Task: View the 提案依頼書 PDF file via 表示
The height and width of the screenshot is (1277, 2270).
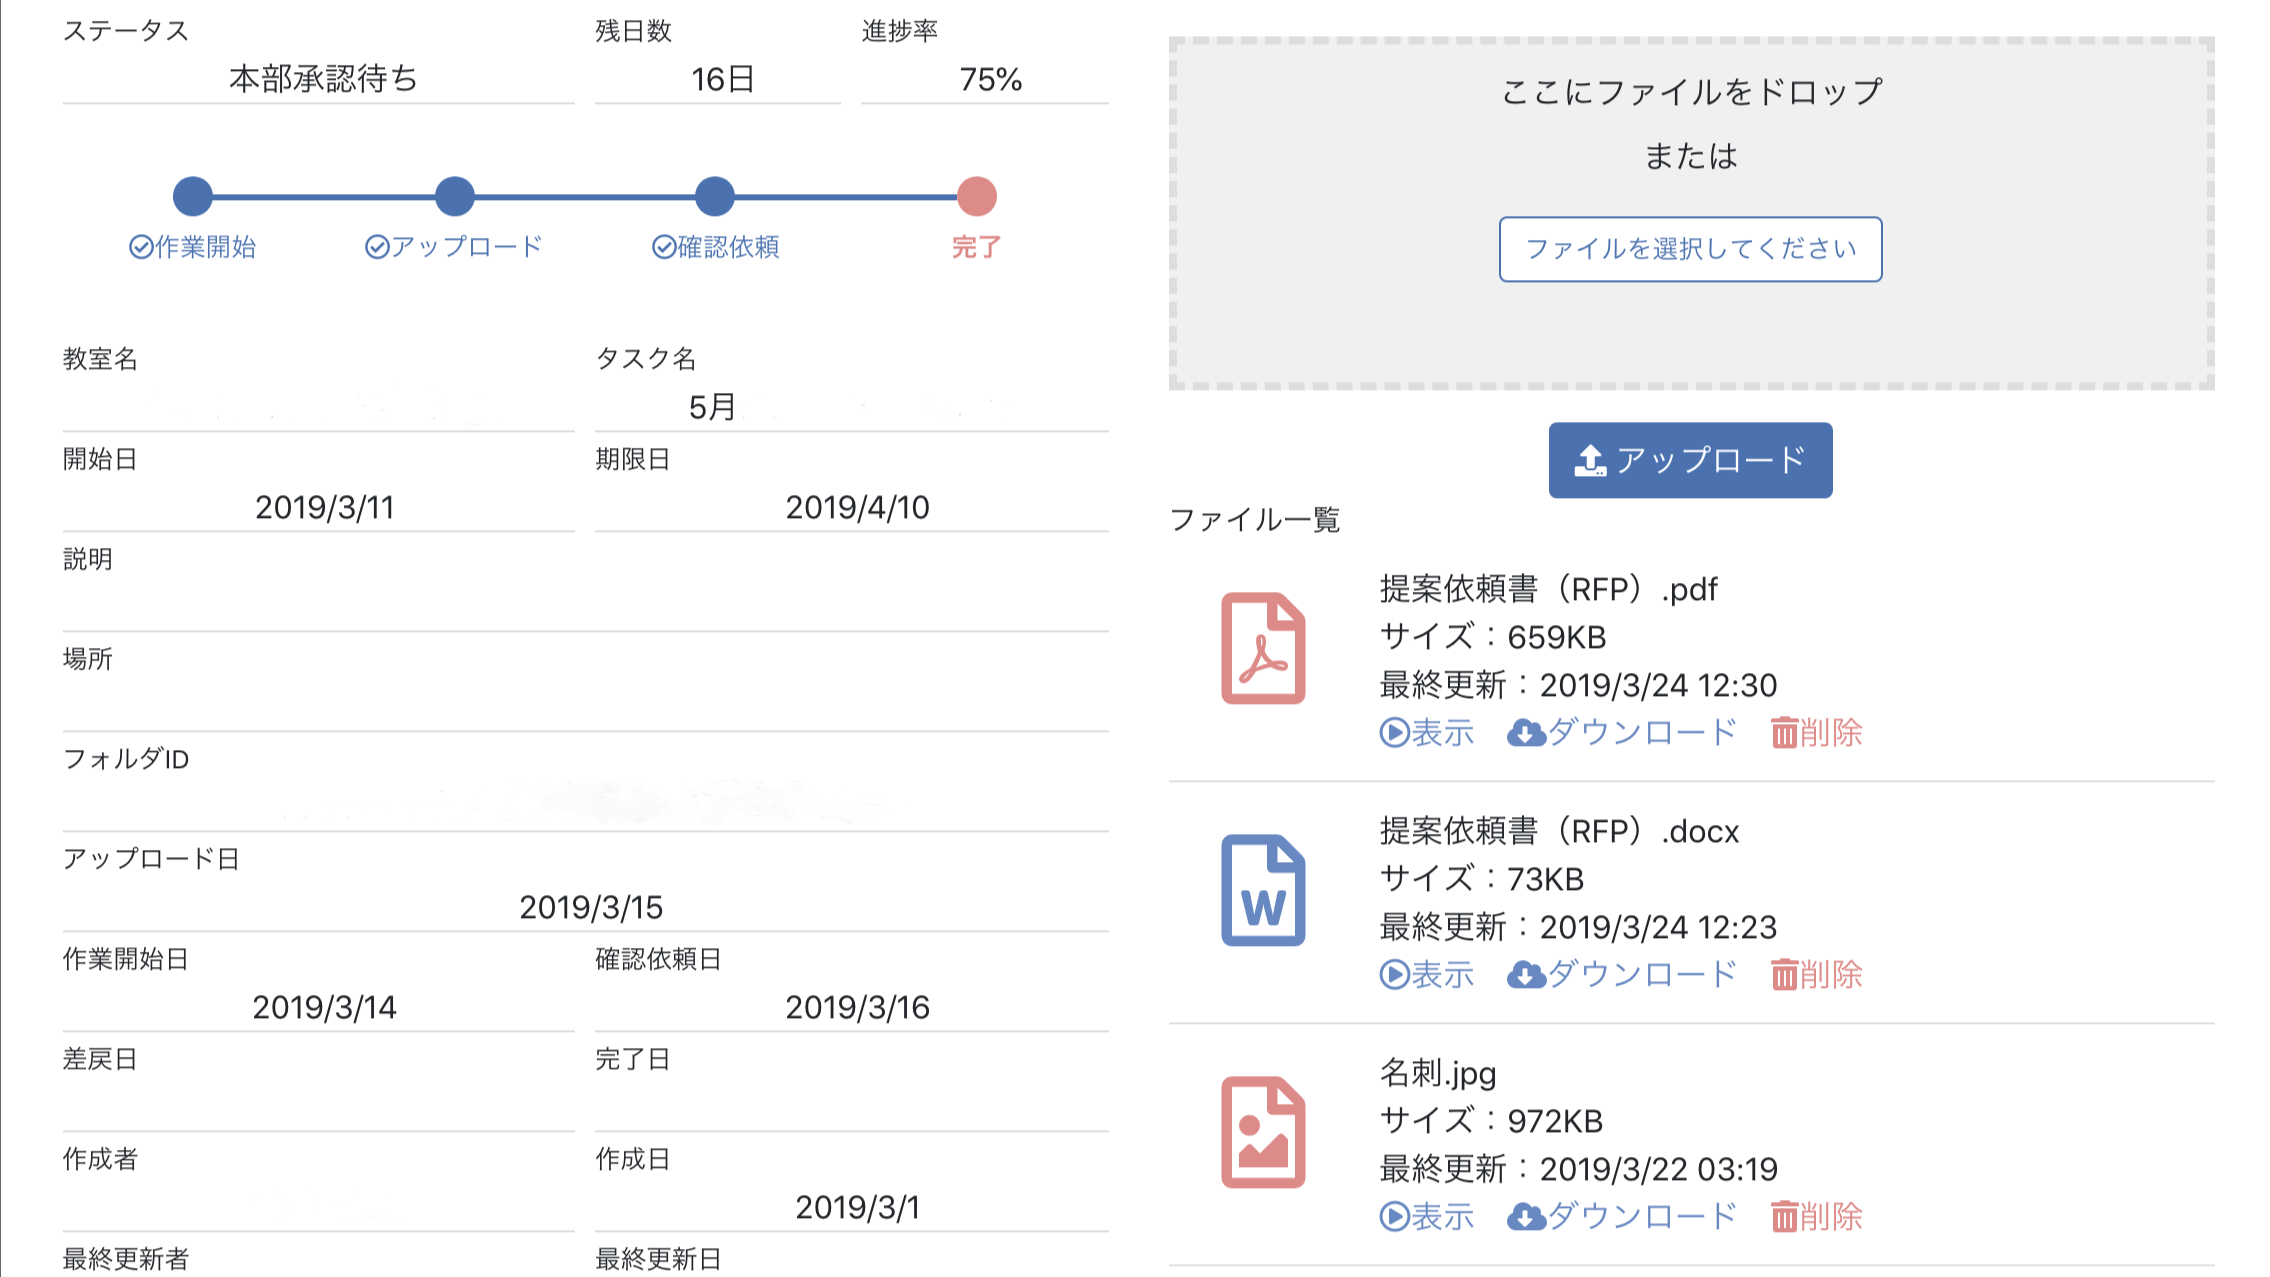Action: pos(1427,733)
